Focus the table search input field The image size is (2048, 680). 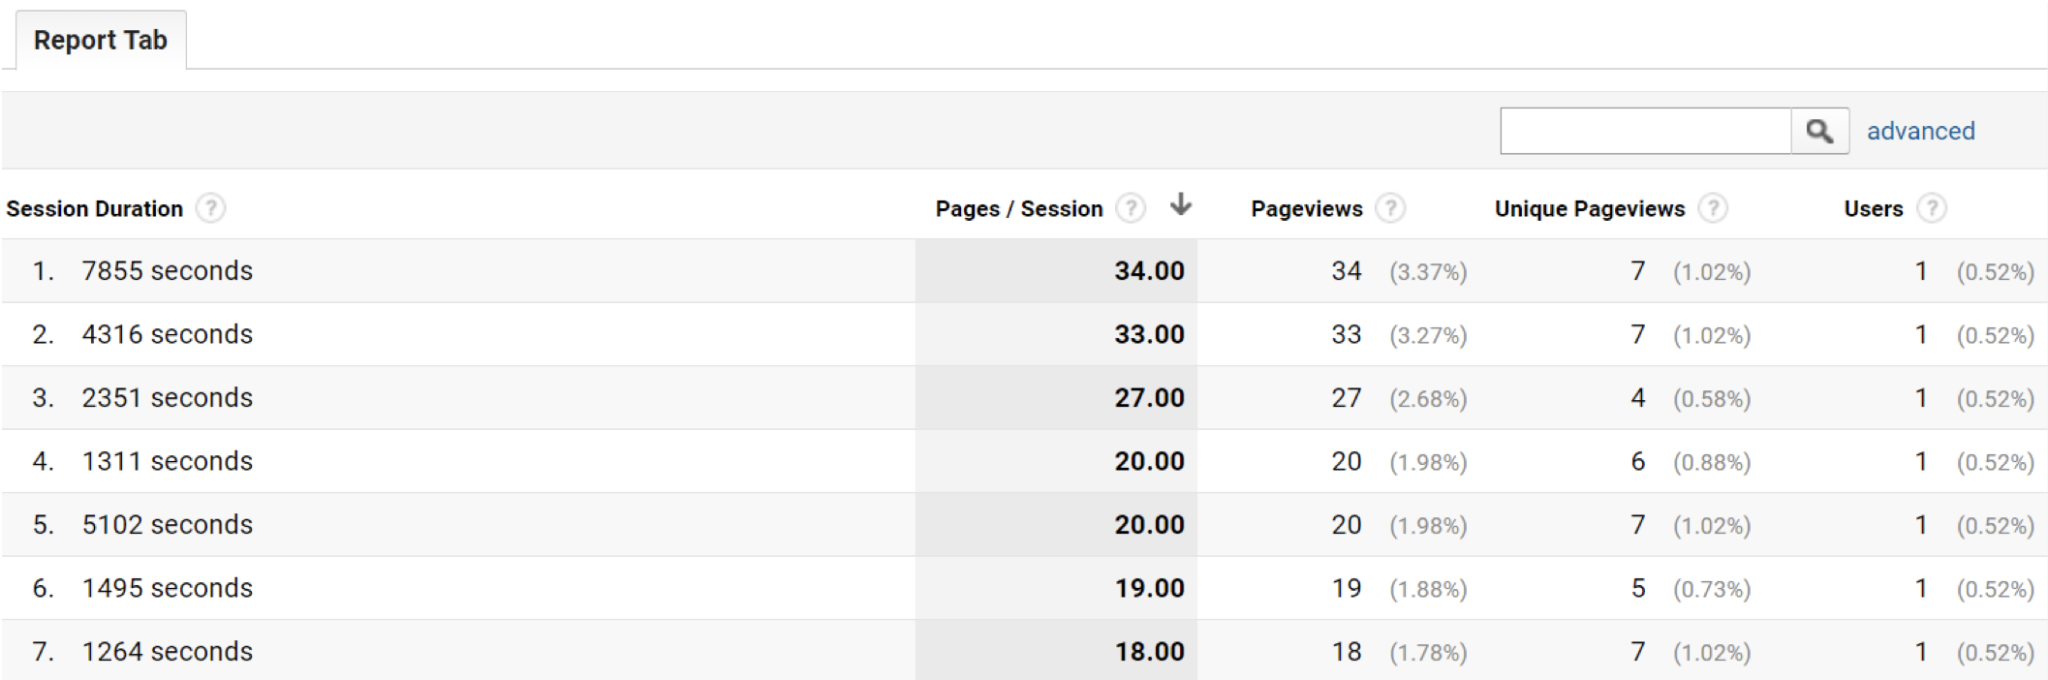click(1645, 131)
